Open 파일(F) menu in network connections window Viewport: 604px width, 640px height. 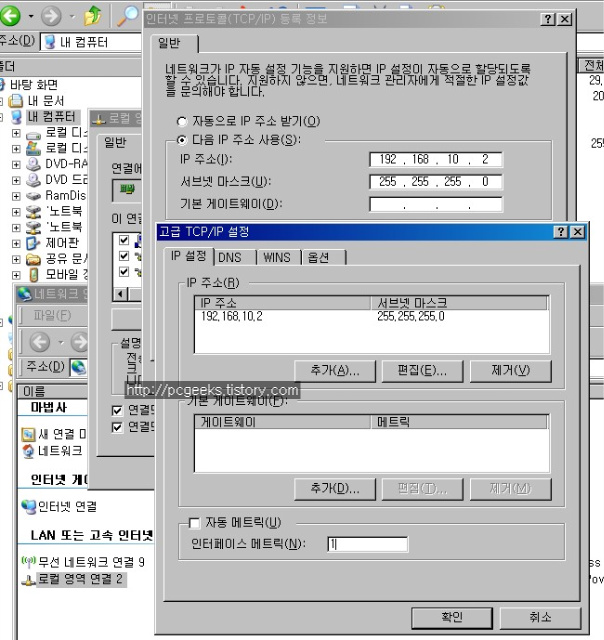(x=52, y=315)
